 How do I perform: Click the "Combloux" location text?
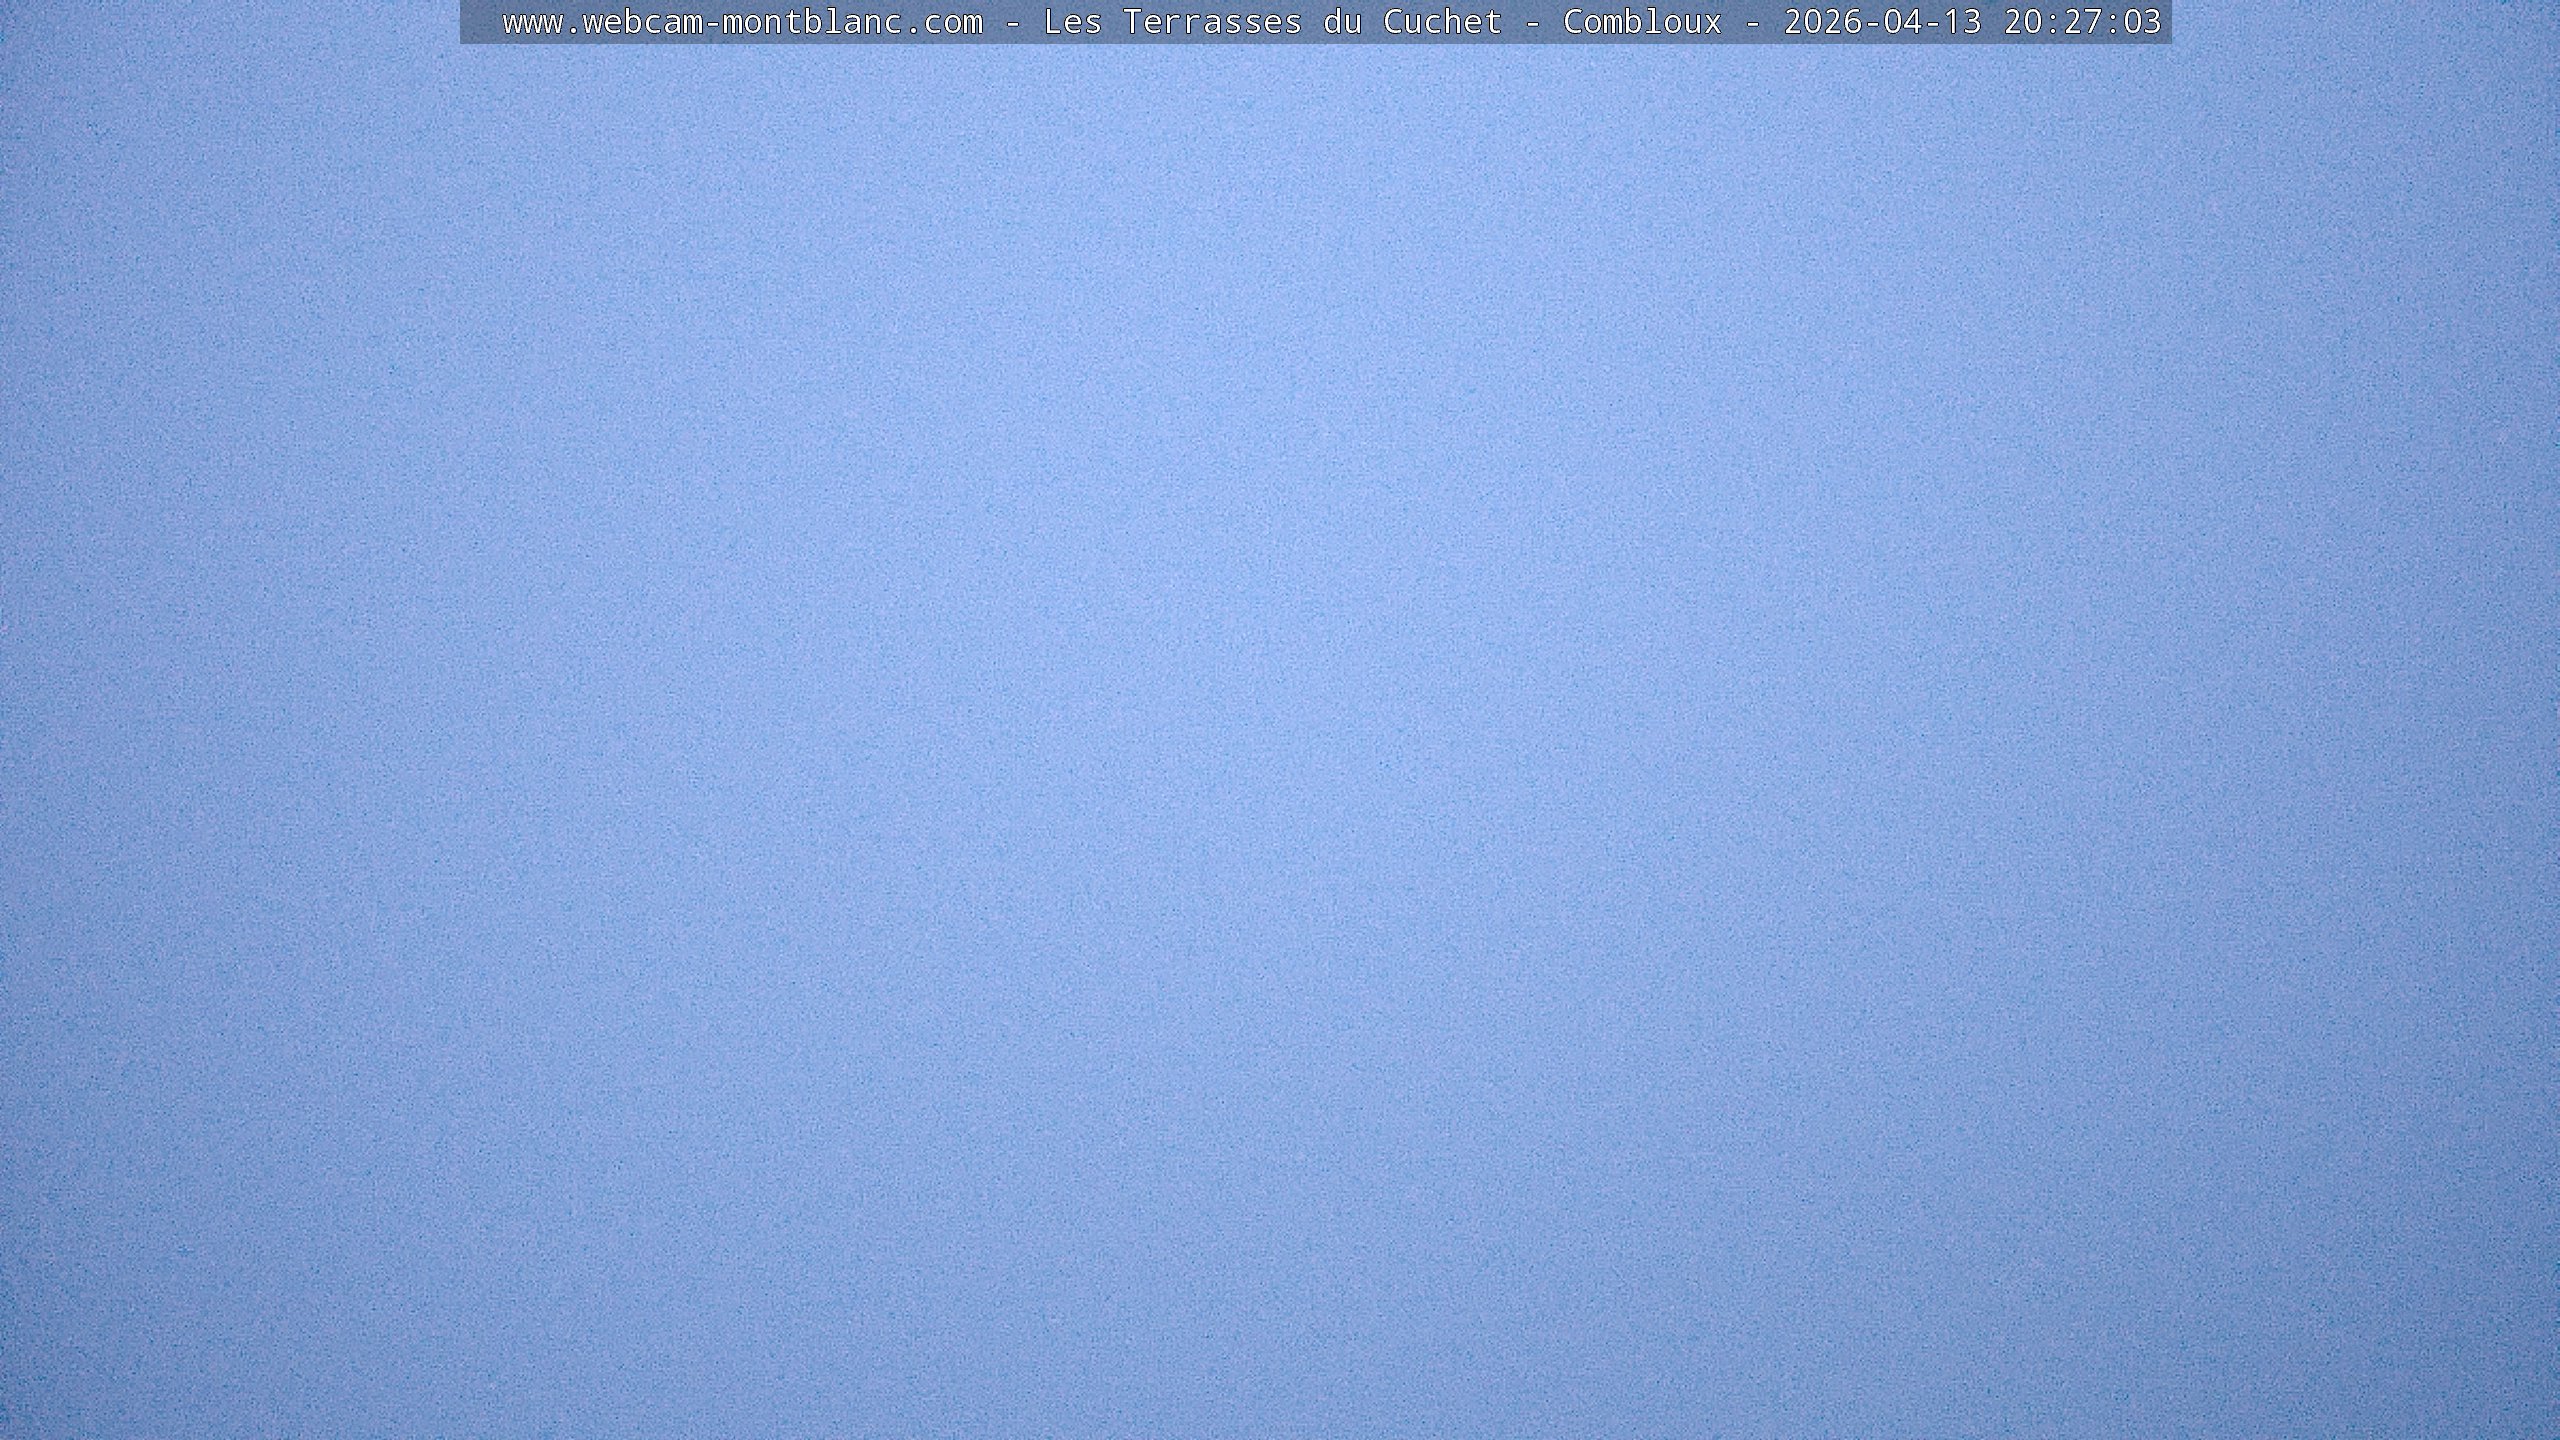click(1642, 22)
